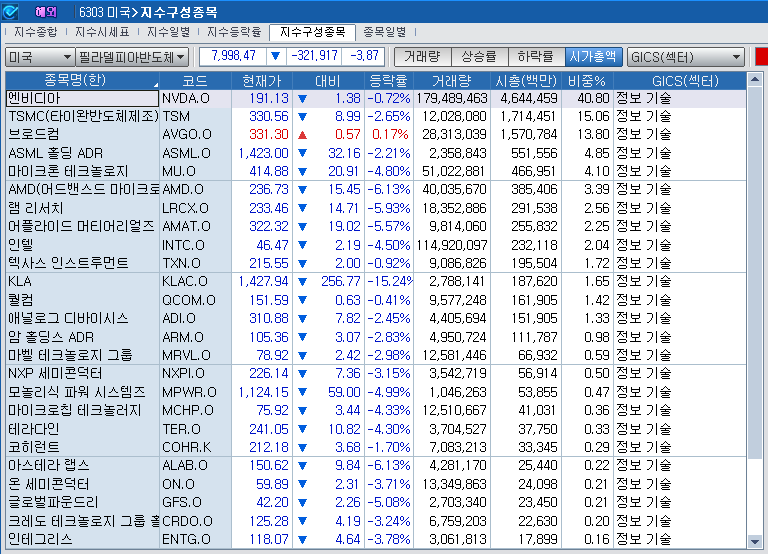
Task: Click the 등락률 column header
Action: click(x=389, y=80)
